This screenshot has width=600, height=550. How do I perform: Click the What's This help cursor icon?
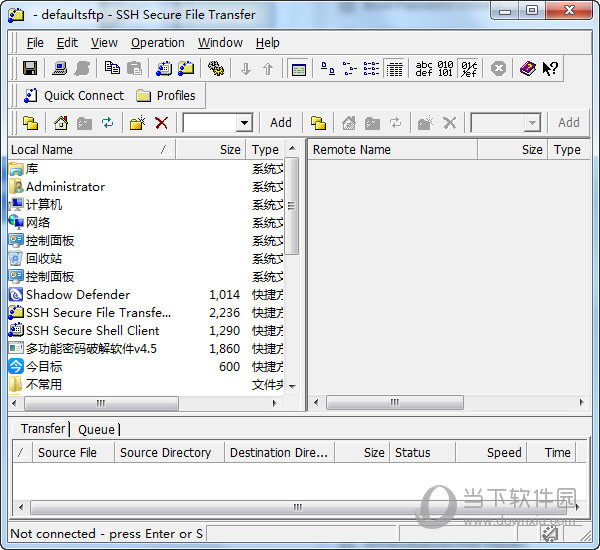[550, 69]
